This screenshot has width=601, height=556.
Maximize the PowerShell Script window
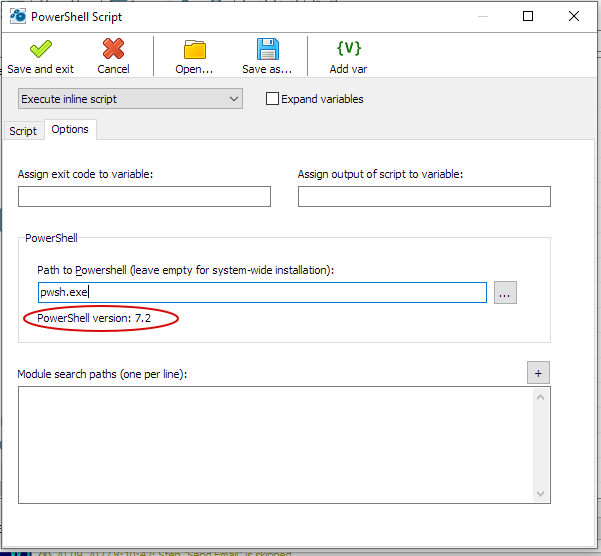point(528,16)
